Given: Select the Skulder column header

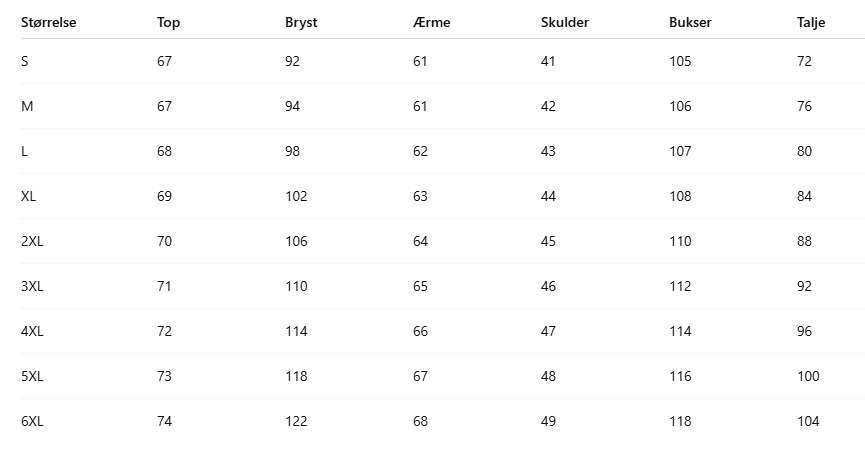Looking at the screenshot, I should (x=565, y=22).
